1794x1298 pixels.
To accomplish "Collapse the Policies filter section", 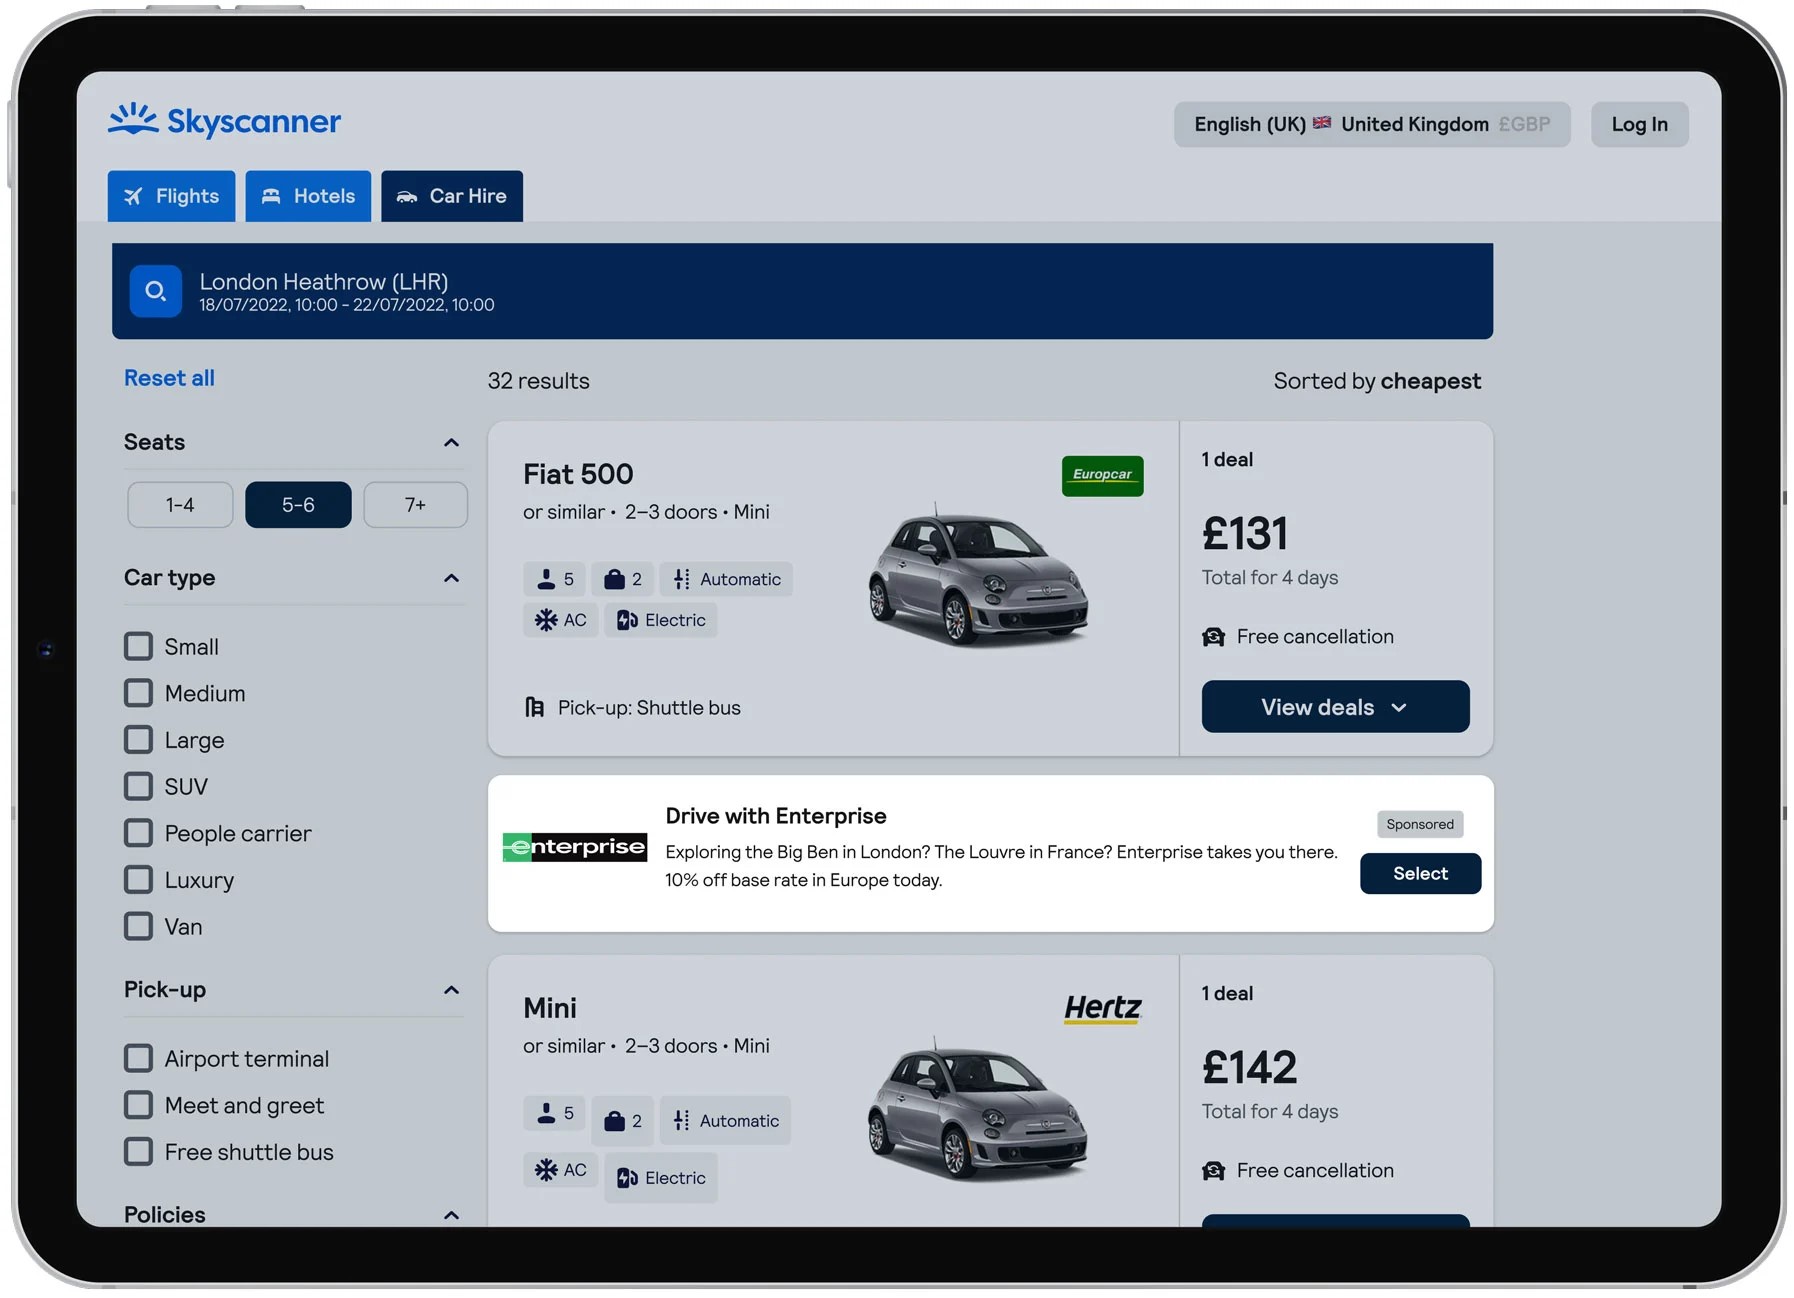I will pyautogui.click(x=451, y=1216).
